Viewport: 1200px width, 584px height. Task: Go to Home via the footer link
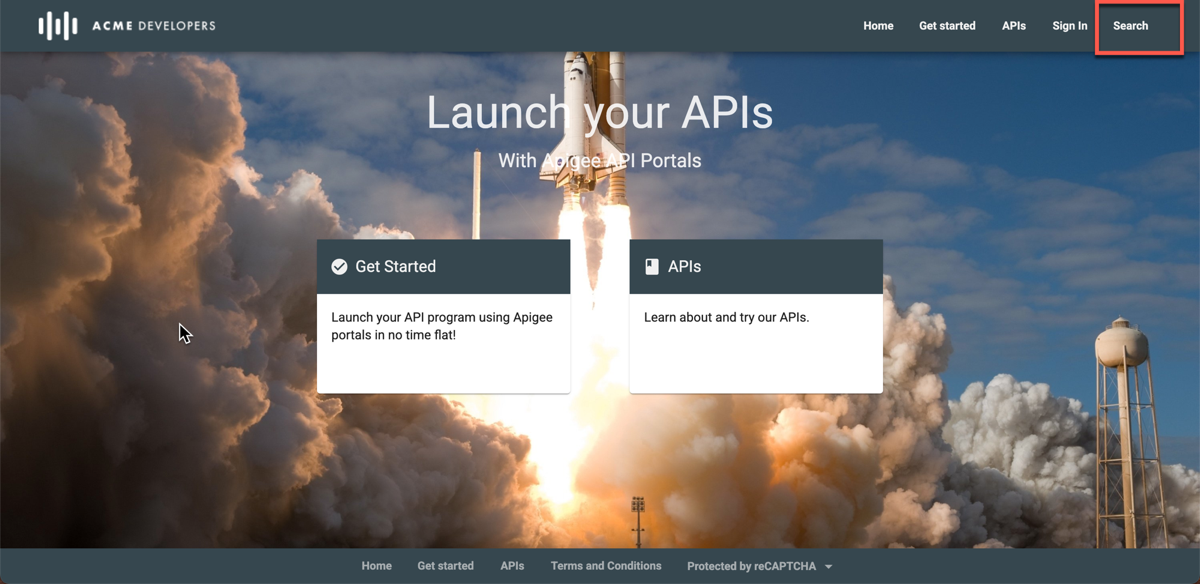tap(376, 566)
